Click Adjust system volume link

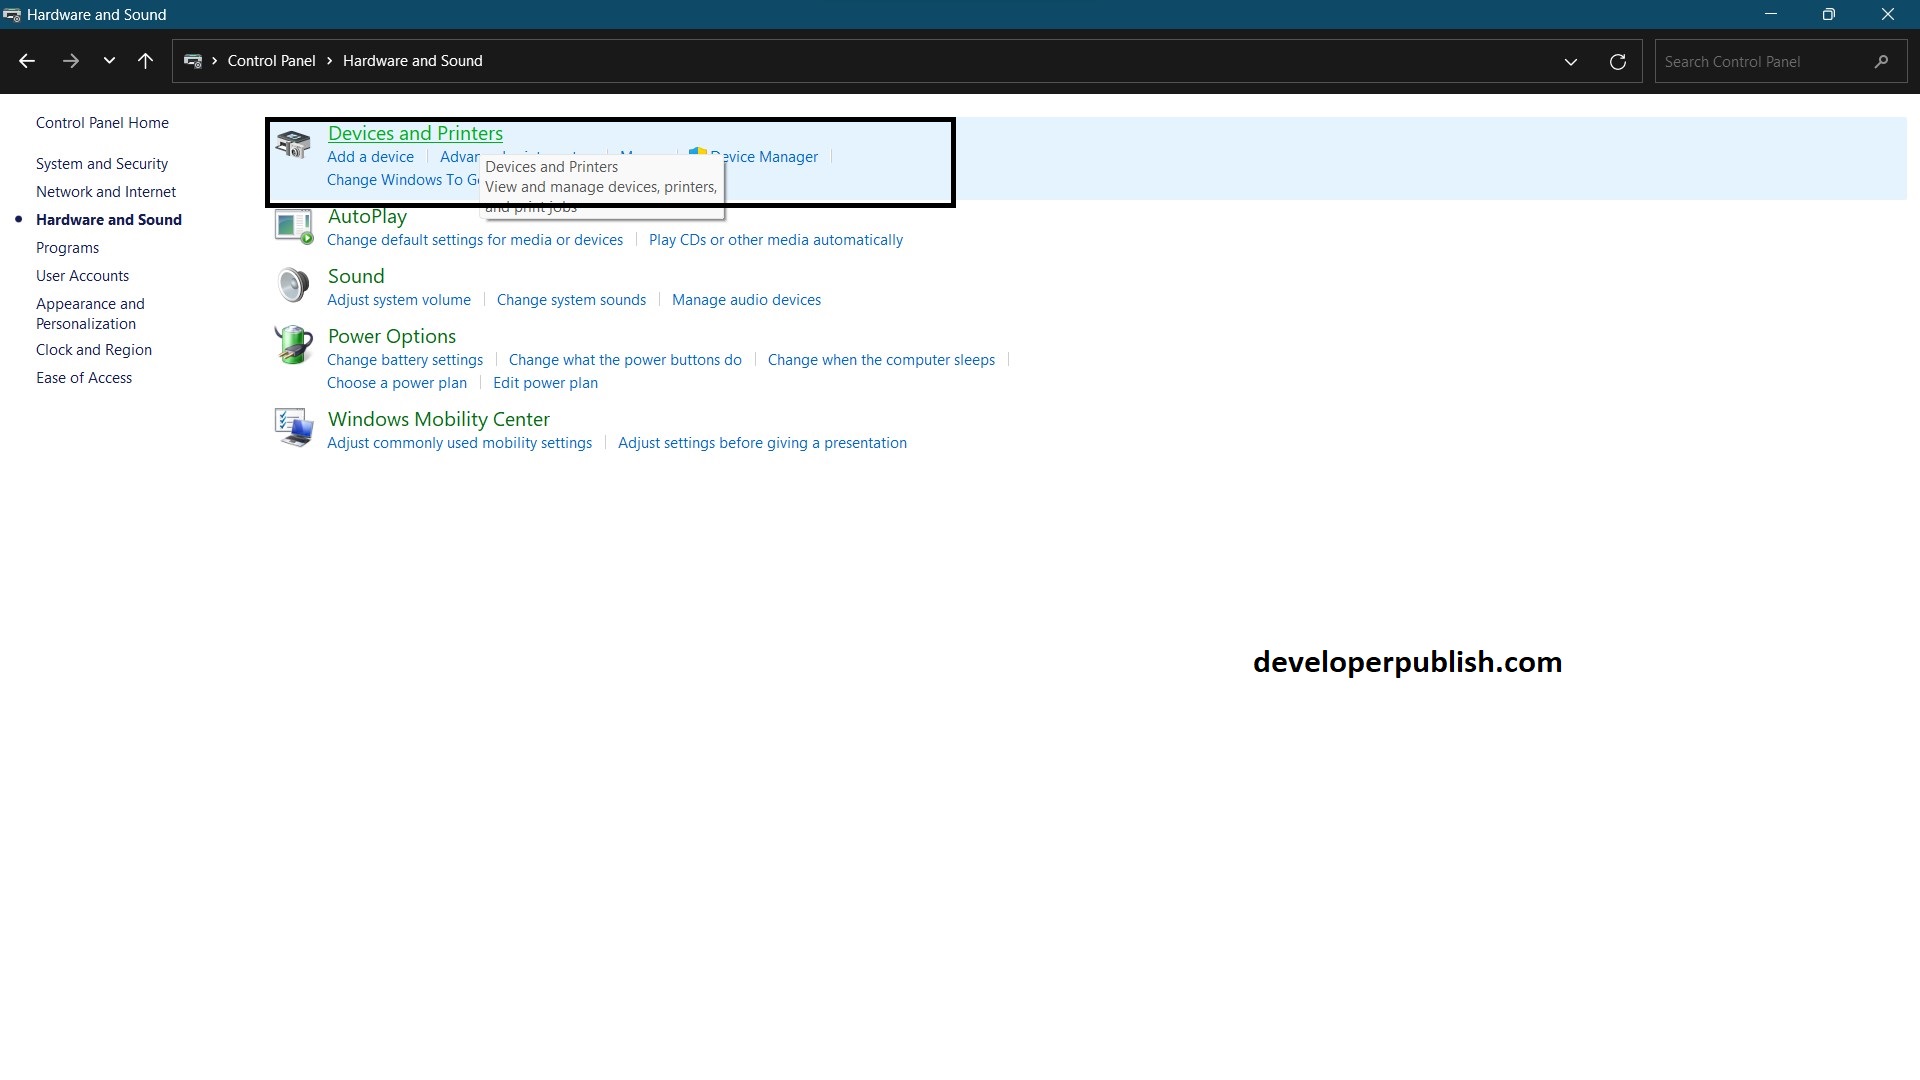(398, 300)
